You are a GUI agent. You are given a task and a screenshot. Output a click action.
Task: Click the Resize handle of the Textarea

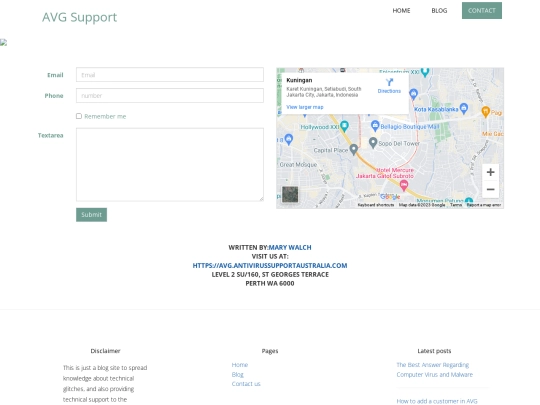[261, 199]
